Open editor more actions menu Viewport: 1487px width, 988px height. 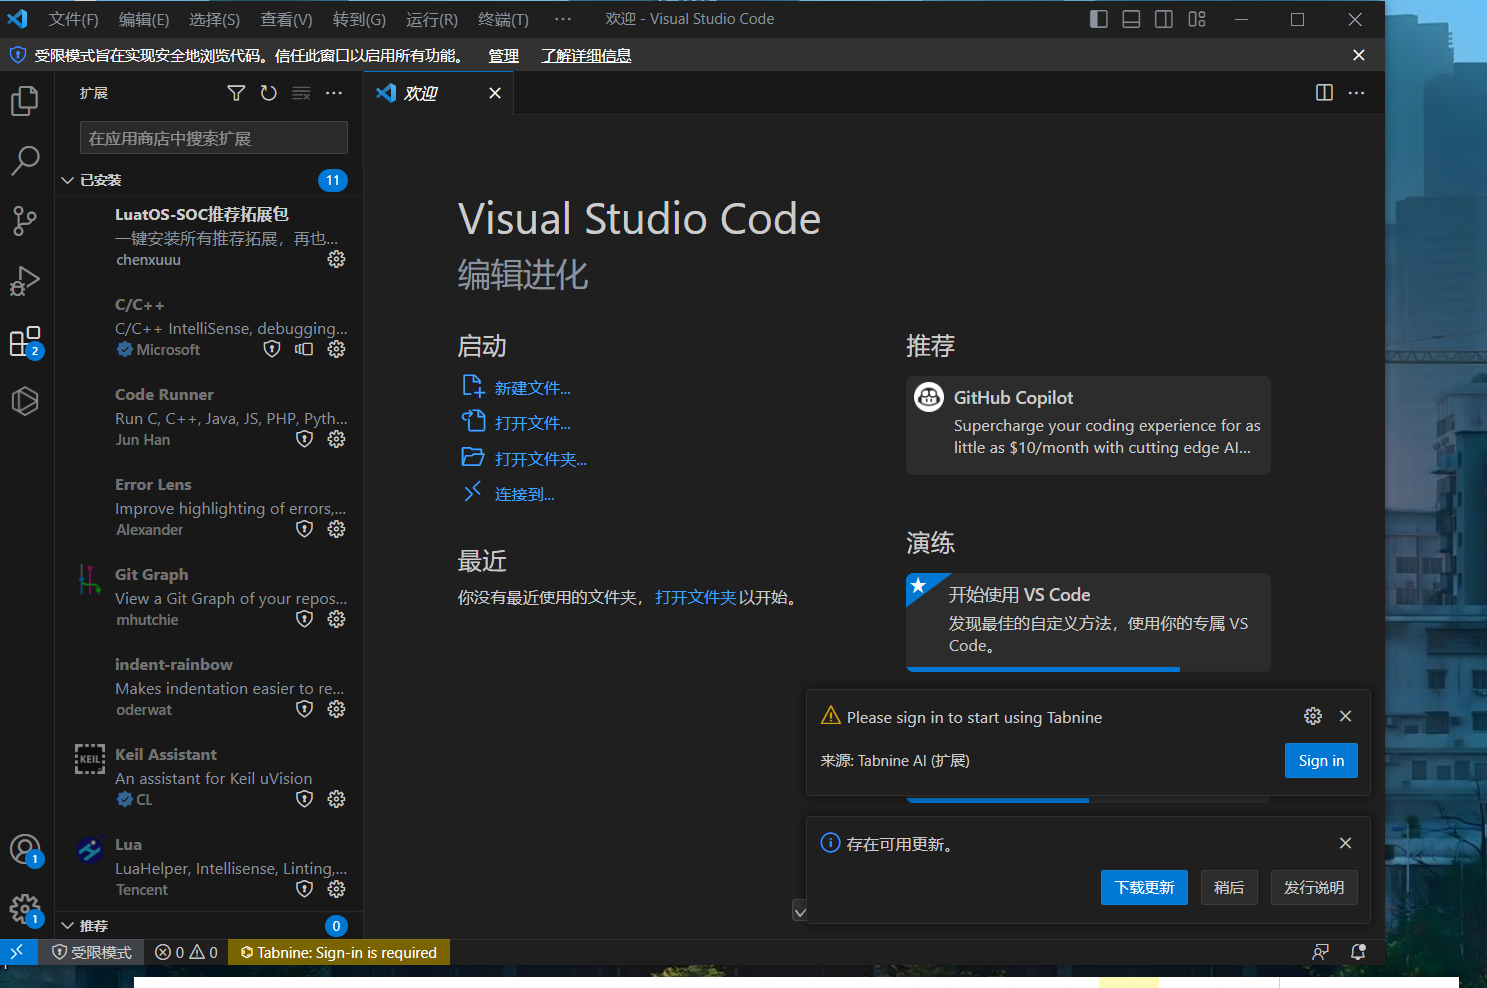[1356, 93]
